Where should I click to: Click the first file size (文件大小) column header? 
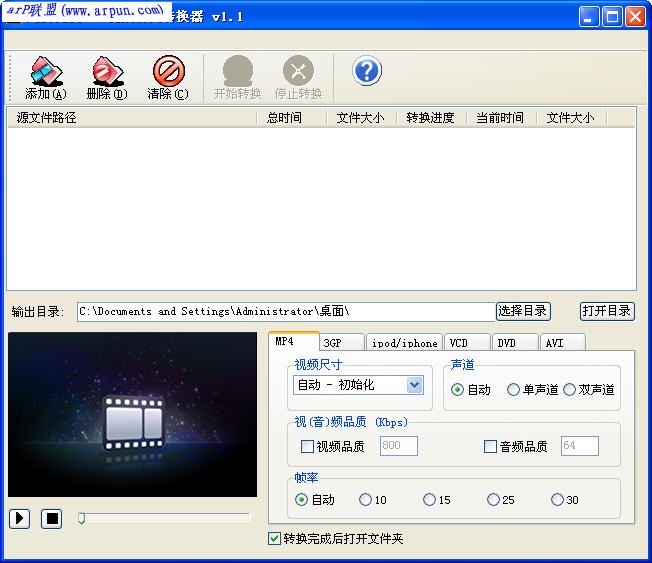pyautogui.click(x=361, y=118)
